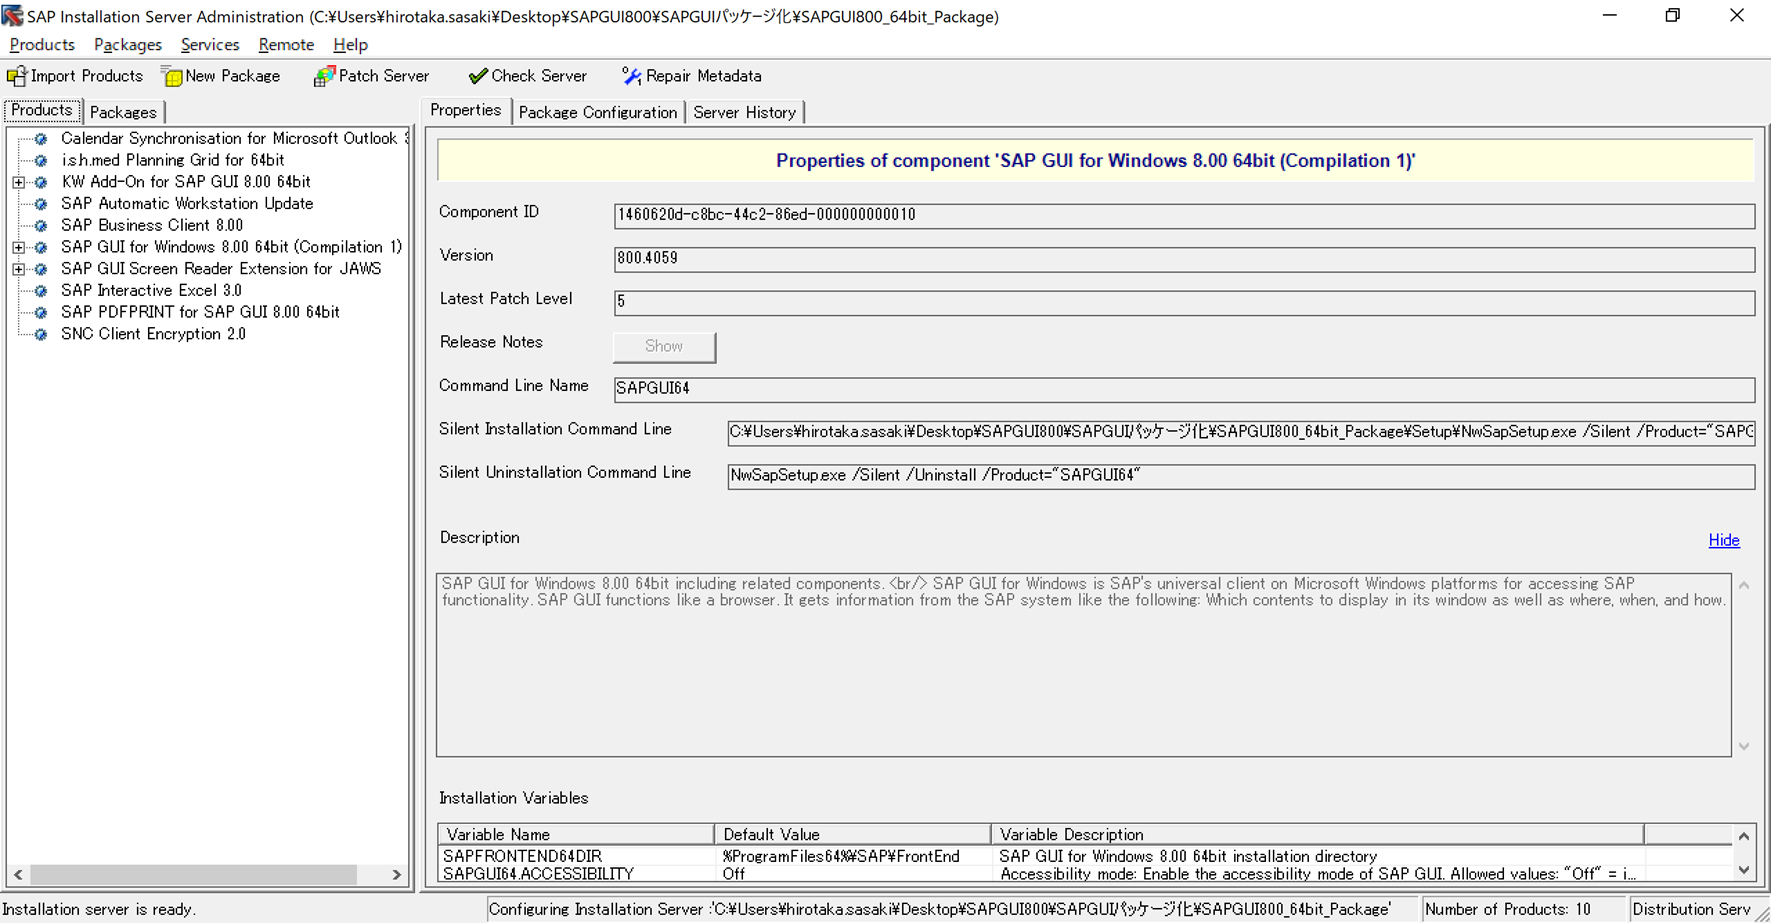This screenshot has width=1771, height=923.
Task: Click the Variable Name column header
Action: tap(576, 834)
